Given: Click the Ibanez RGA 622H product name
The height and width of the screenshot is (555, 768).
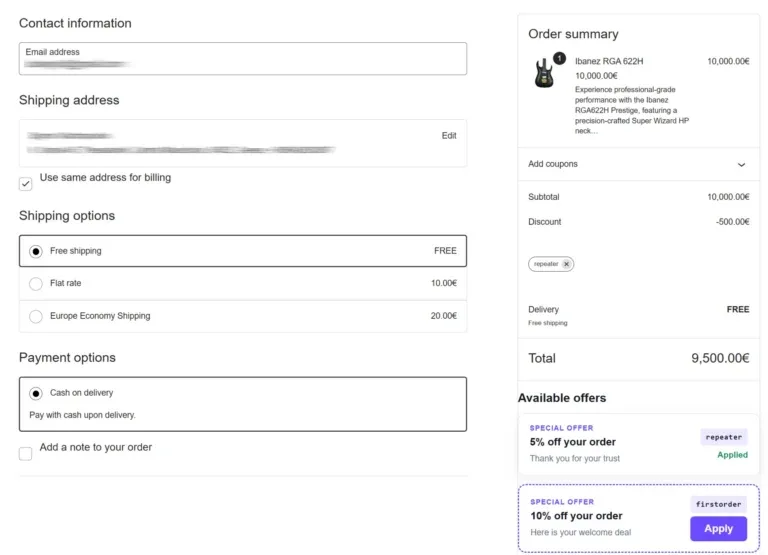Looking at the screenshot, I should point(609,61).
